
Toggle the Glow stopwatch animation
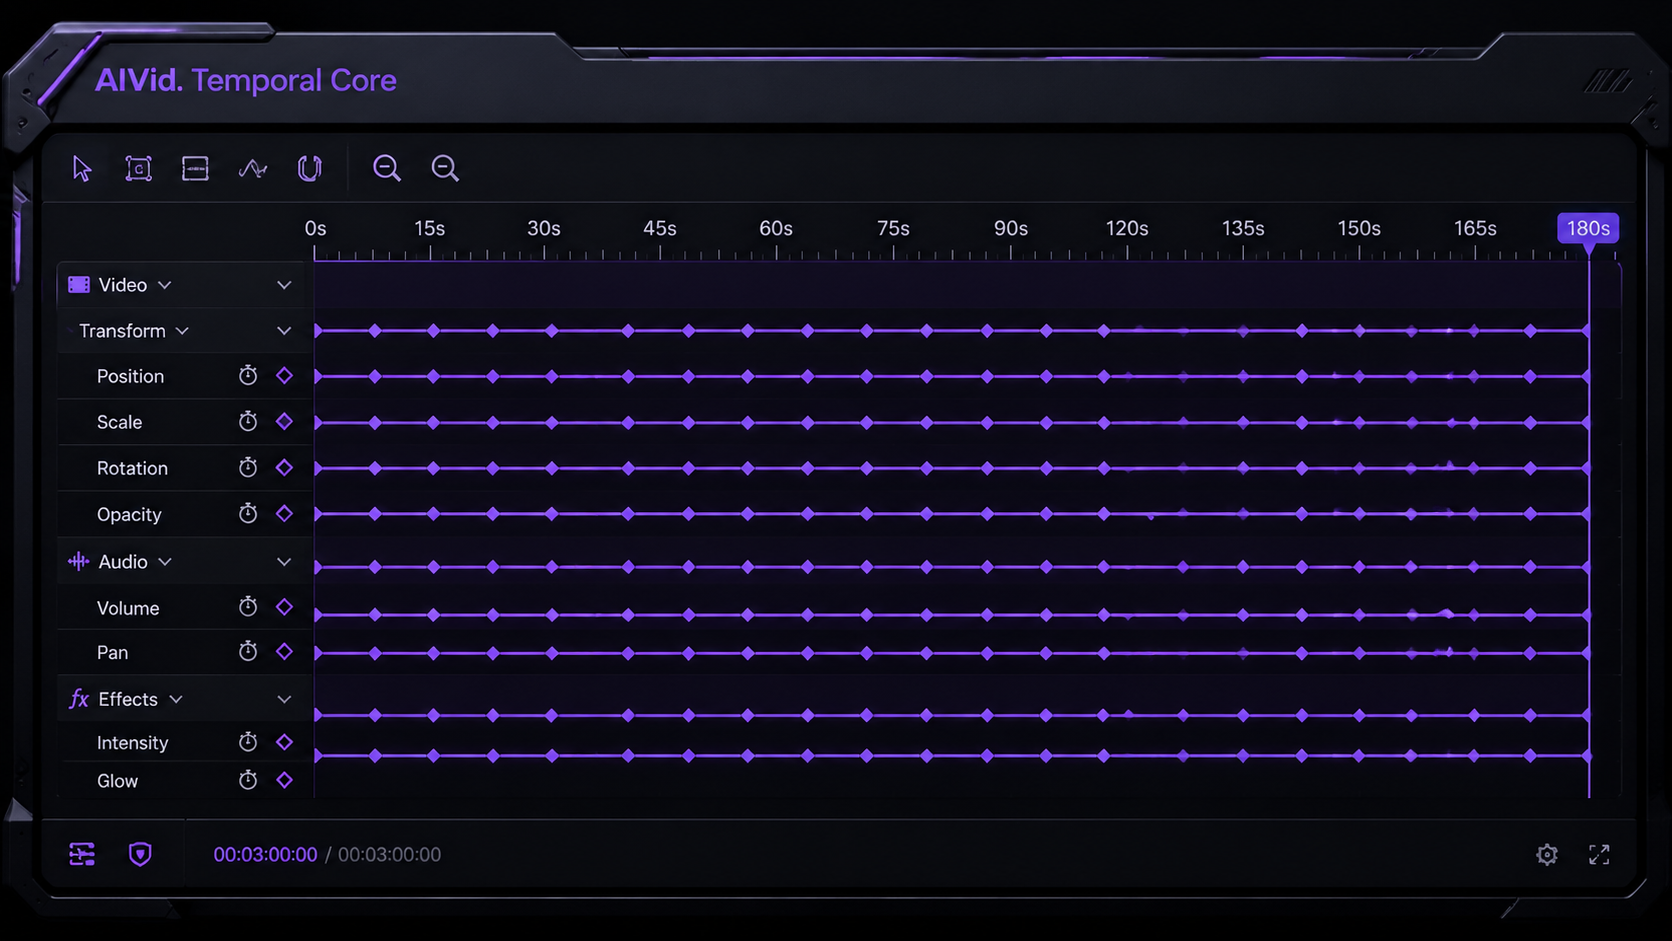tap(248, 780)
